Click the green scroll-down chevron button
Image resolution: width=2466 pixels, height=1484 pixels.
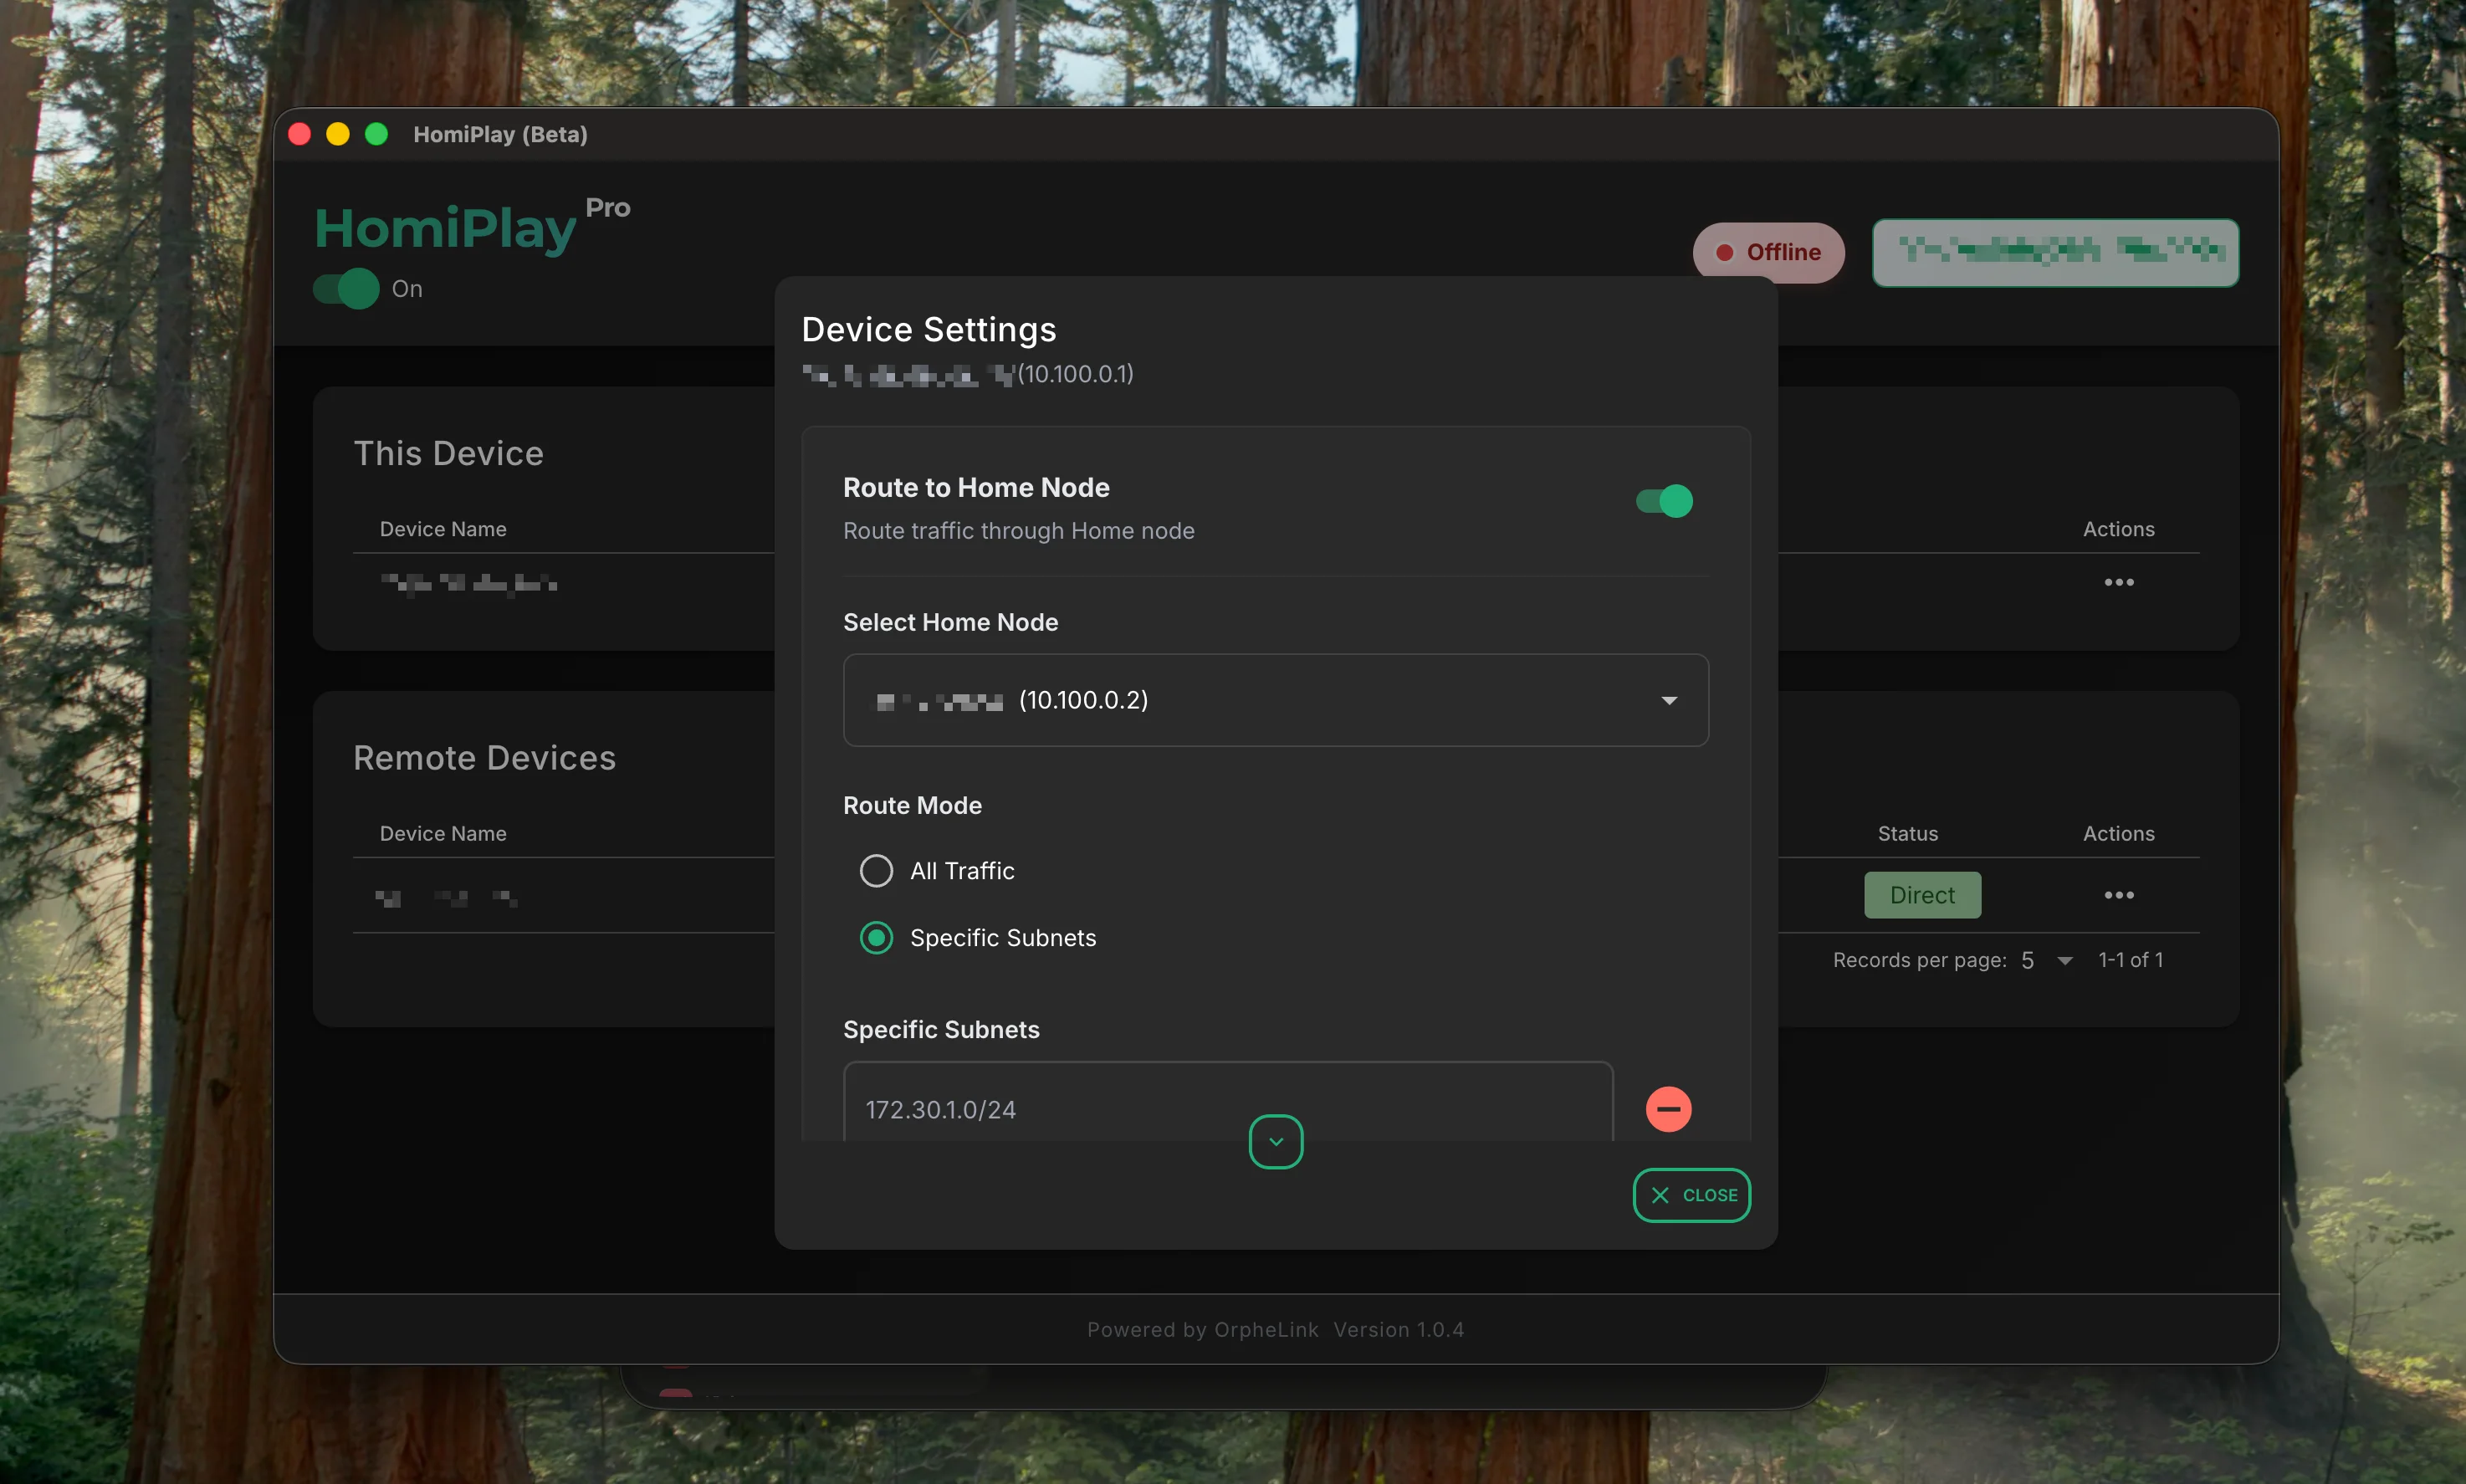pyautogui.click(x=1275, y=1141)
